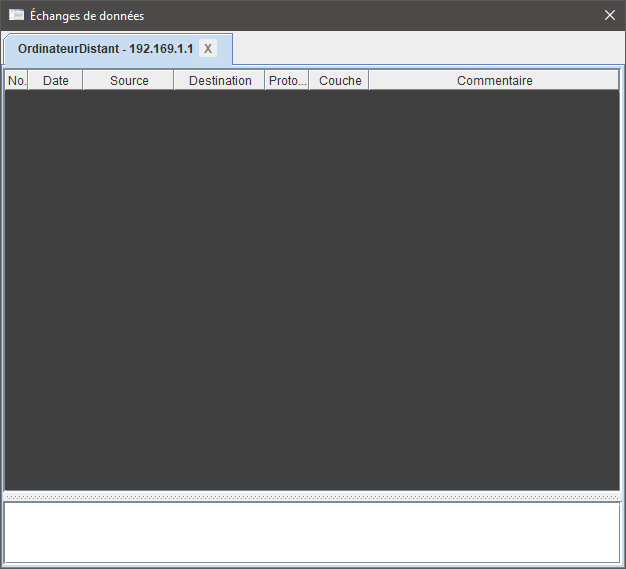Click the Source column header
Image resolution: width=626 pixels, height=569 pixels.
click(x=129, y=80)
